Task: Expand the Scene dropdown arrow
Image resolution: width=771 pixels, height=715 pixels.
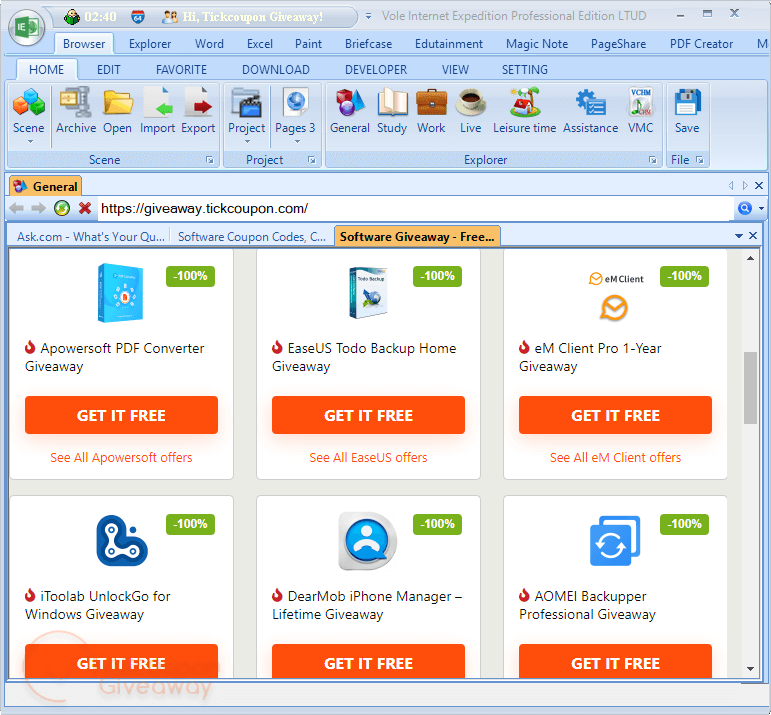Action: 30,142
